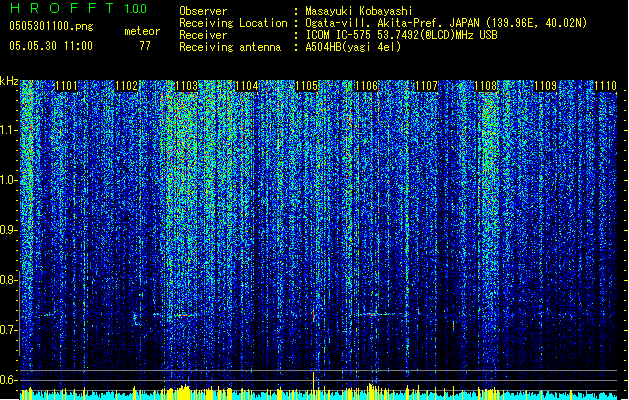Click the 1101 time marker
Viewport: 629px width, 400px height.
(67, 86)
